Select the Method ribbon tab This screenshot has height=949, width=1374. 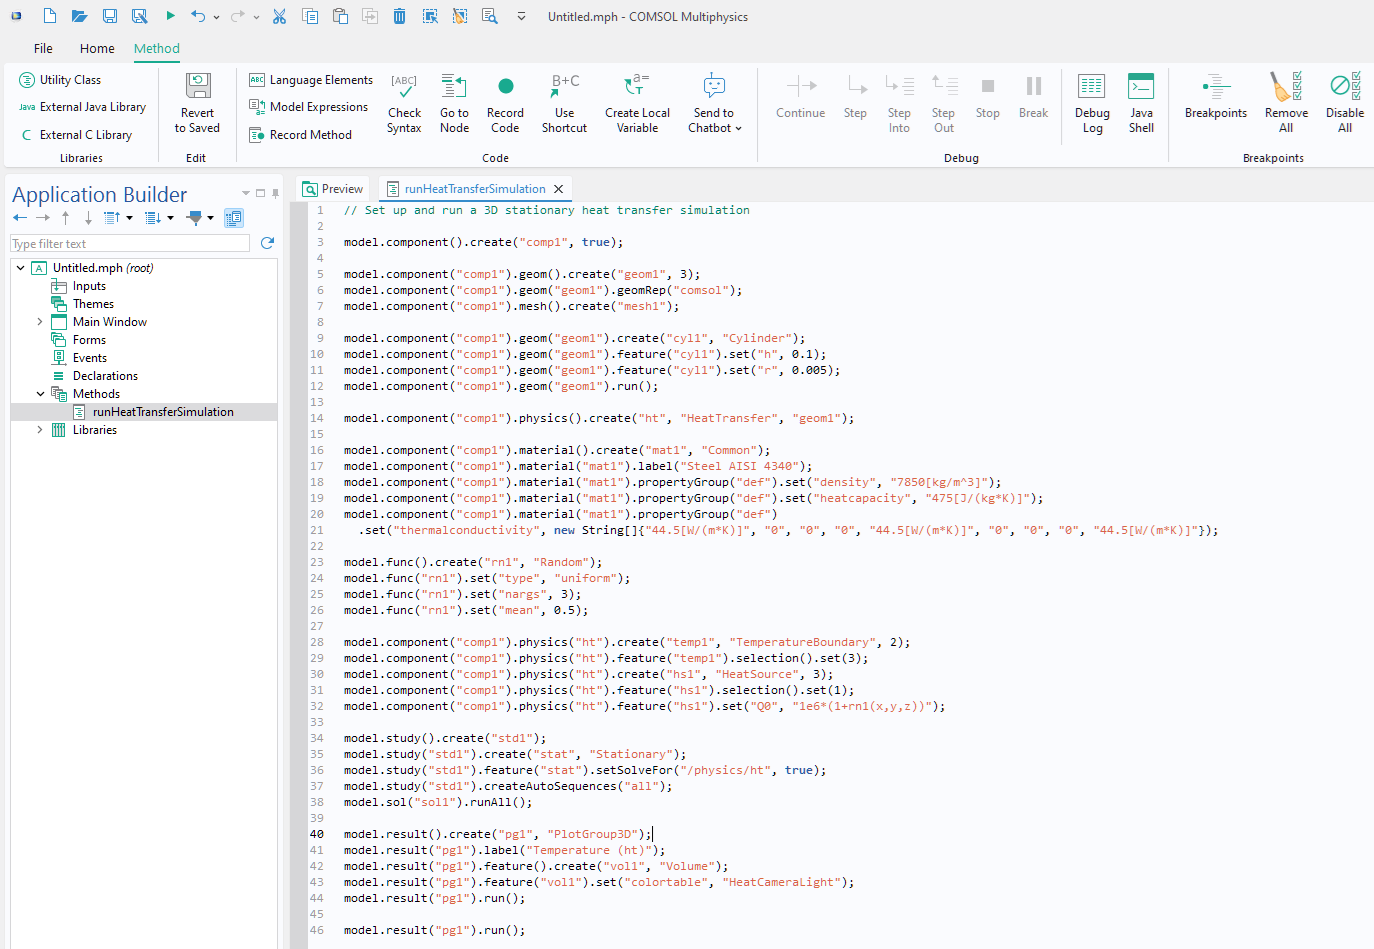[x=157, y=48]
